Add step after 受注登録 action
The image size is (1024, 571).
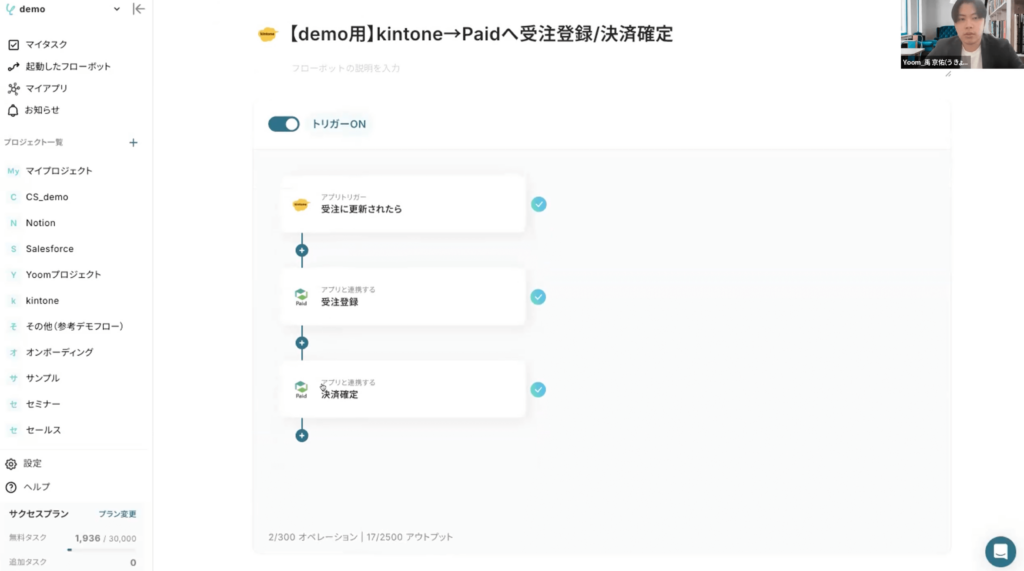pyautogui.click(x=302, y=343)
